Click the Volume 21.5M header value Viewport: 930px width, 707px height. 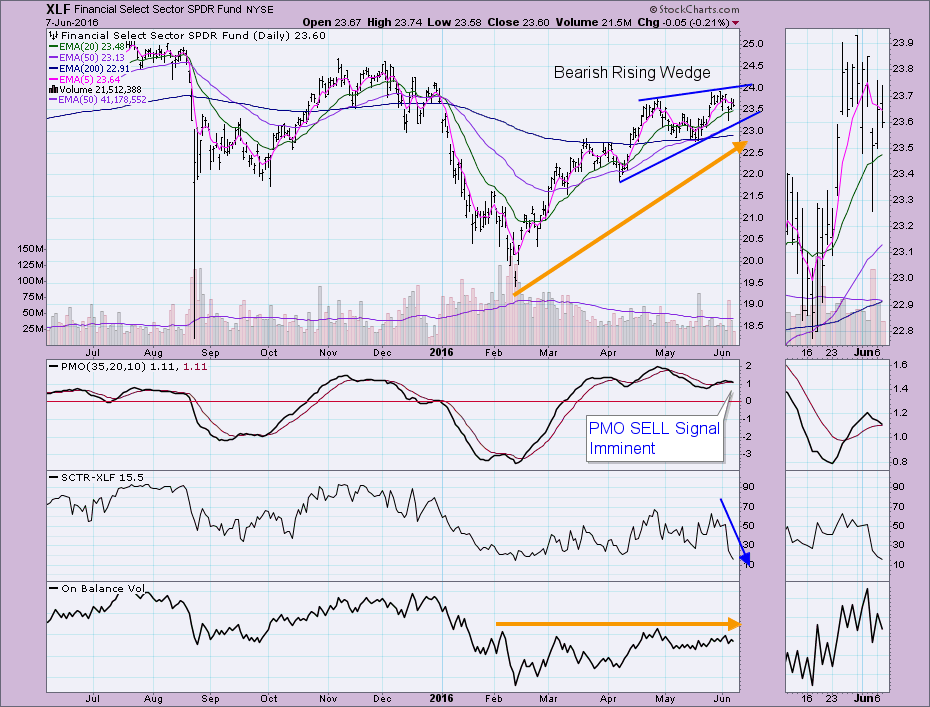(594, 23)
